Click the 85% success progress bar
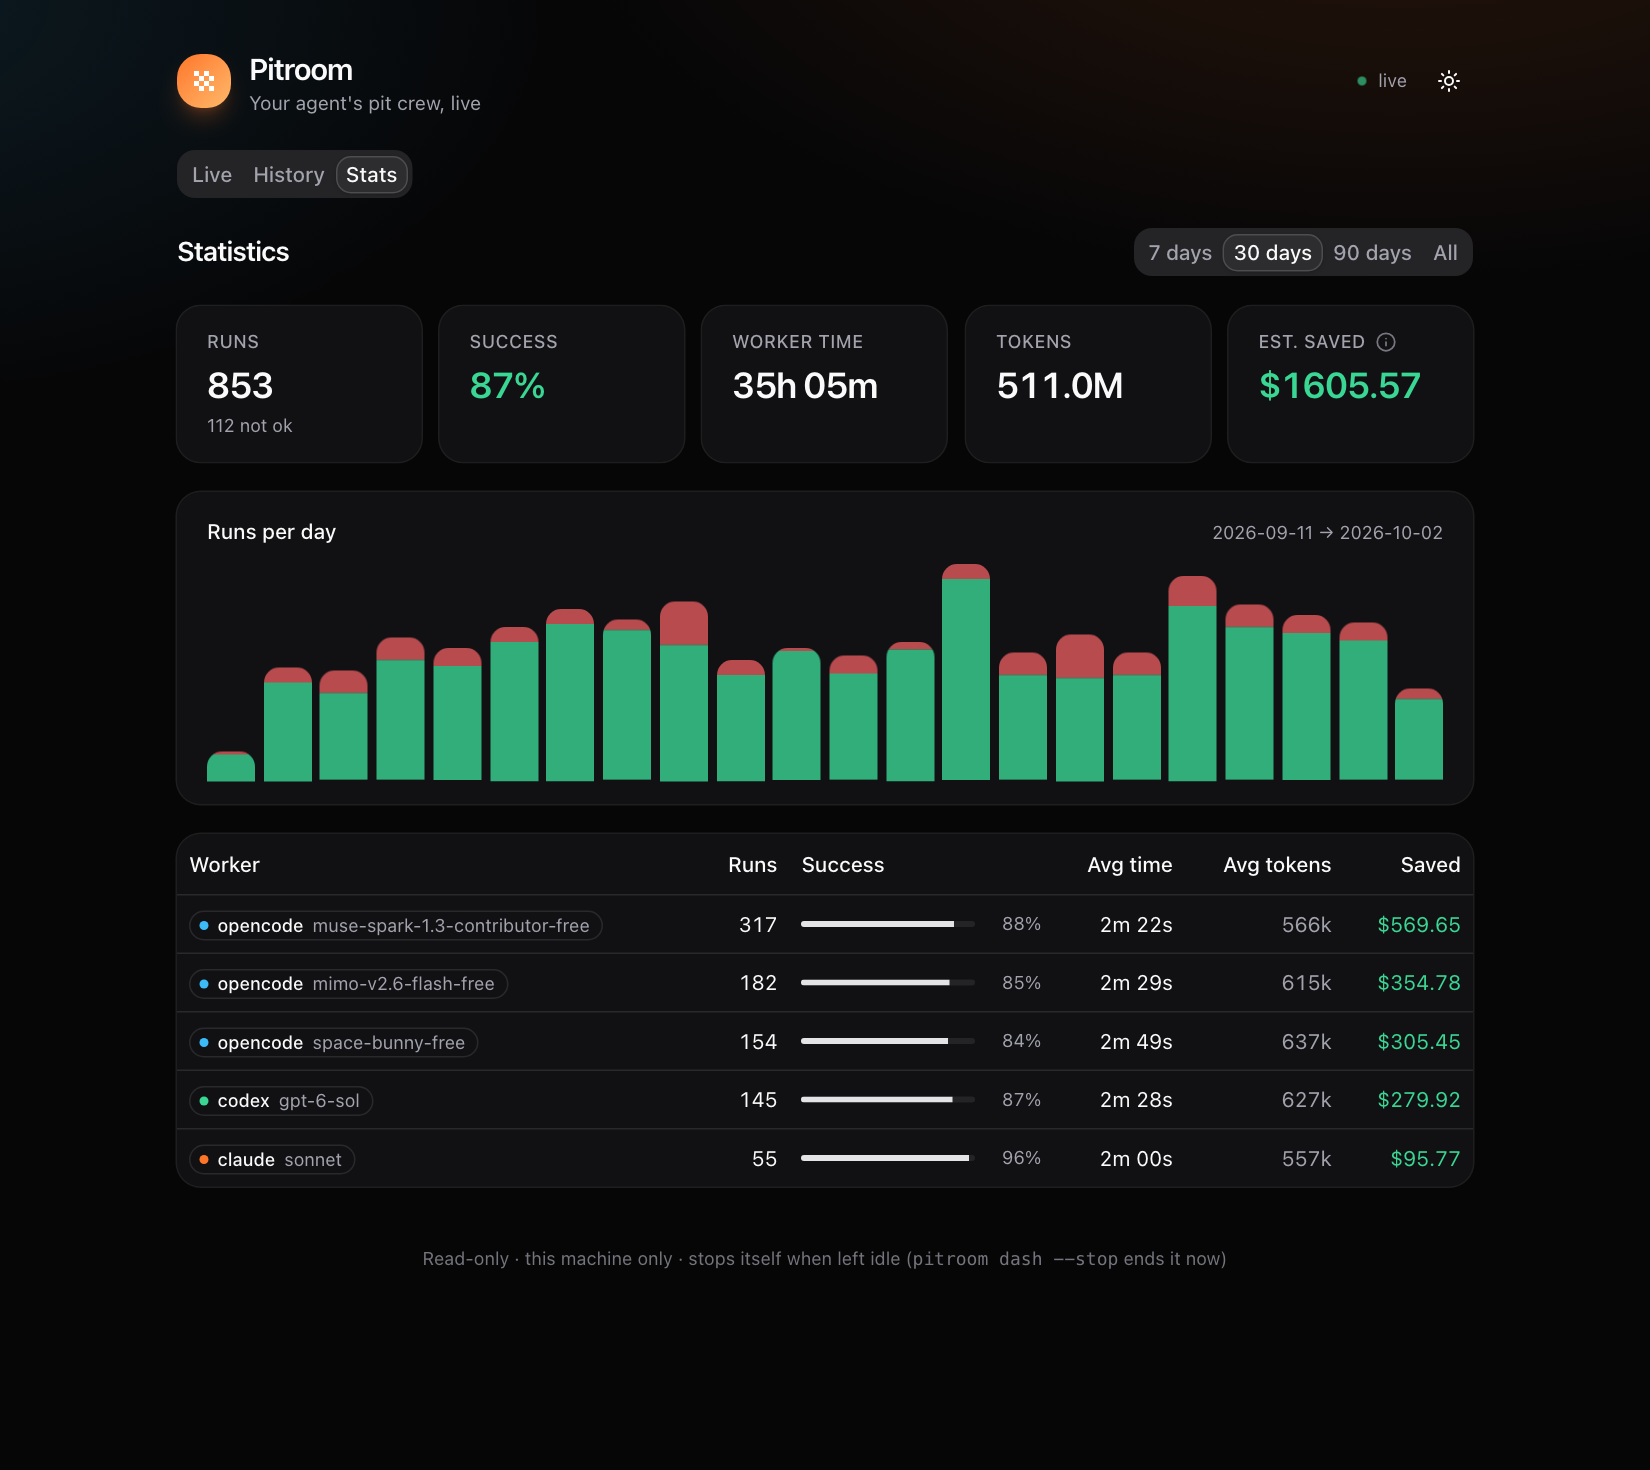Screen dimensions: 1650x1470 pyautogui.click(x=888, y=983)
